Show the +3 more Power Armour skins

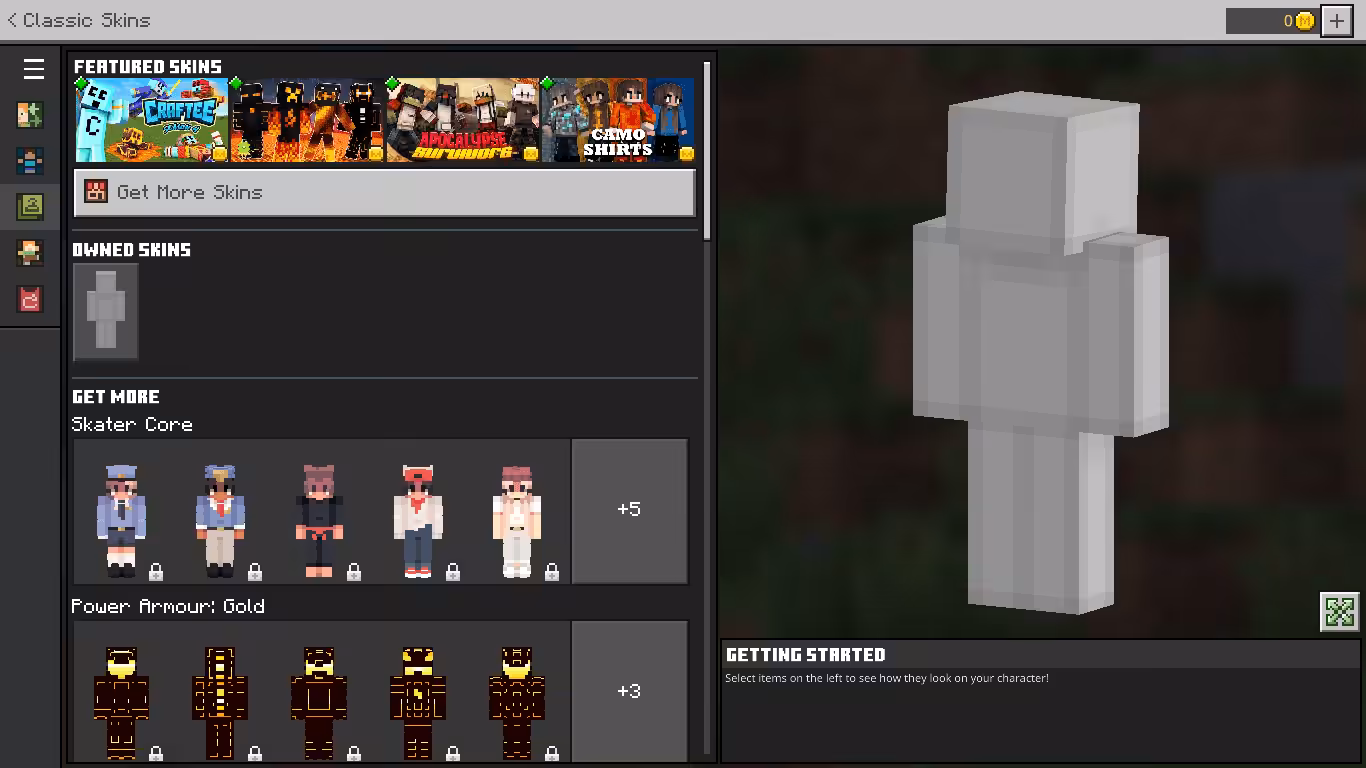click(x=629, y=691)
